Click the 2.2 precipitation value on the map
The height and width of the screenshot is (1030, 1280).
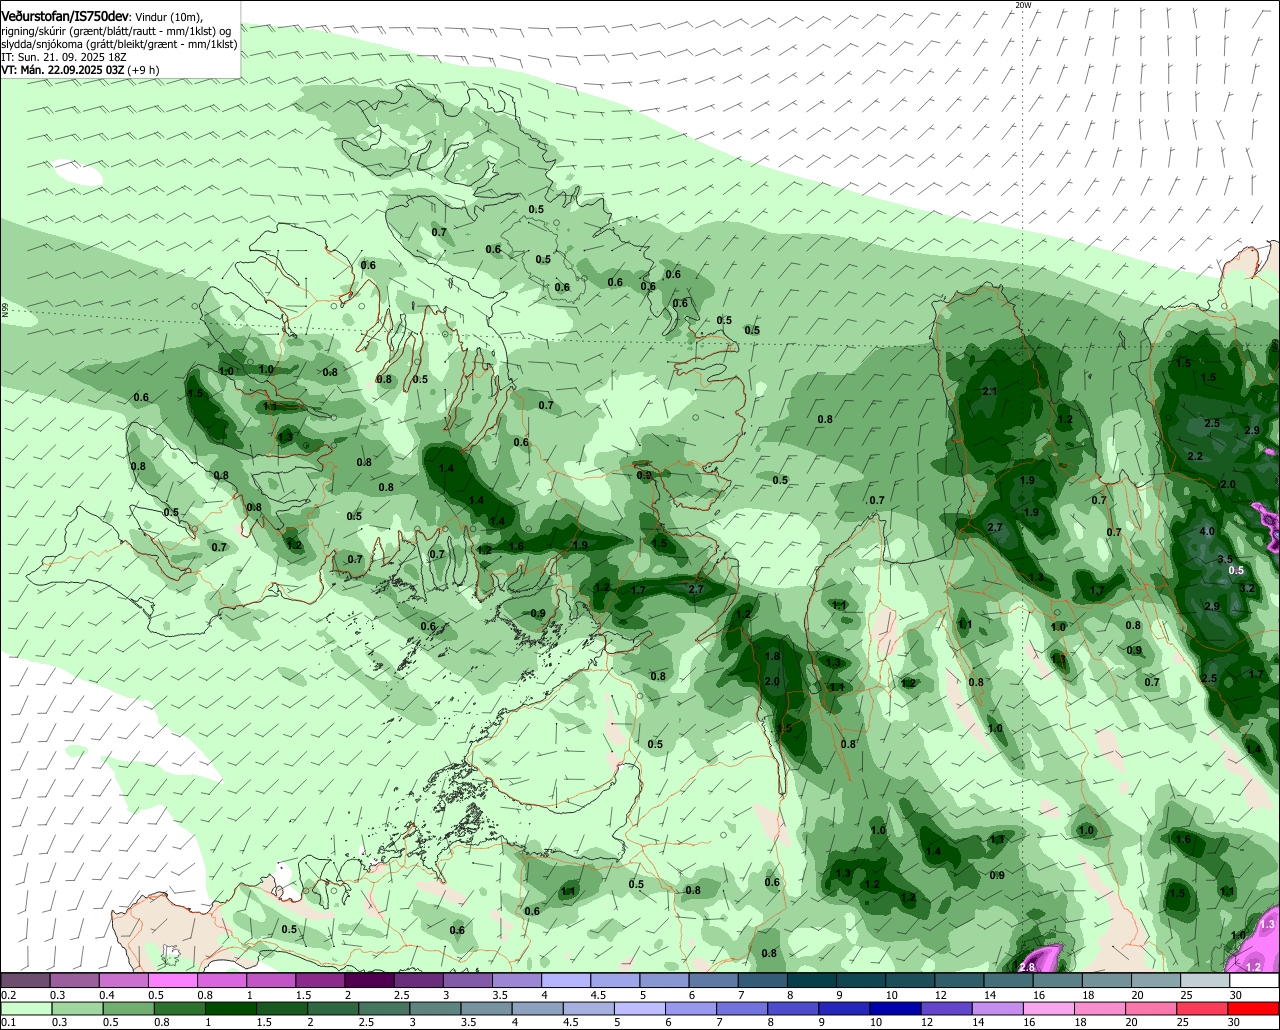click(x=1195, y=456)
